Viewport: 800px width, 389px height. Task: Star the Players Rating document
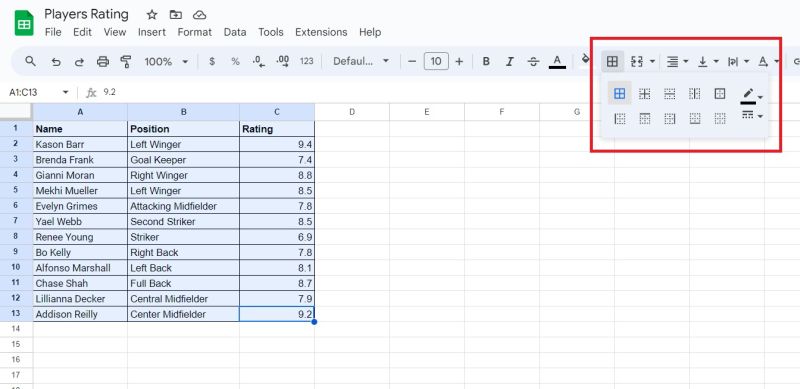click(x=152, y=15)
